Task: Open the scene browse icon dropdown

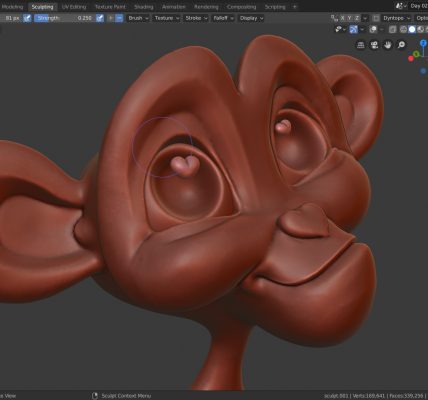Action: (400, 6)
